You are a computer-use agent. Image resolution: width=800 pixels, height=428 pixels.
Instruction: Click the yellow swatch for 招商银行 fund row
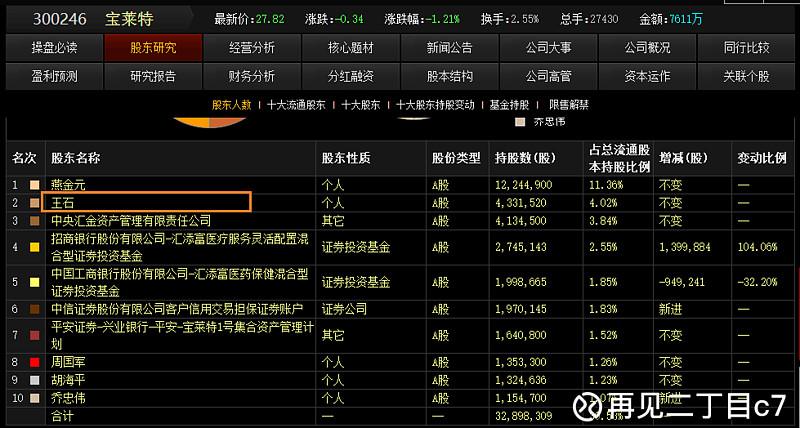(35, 247)
